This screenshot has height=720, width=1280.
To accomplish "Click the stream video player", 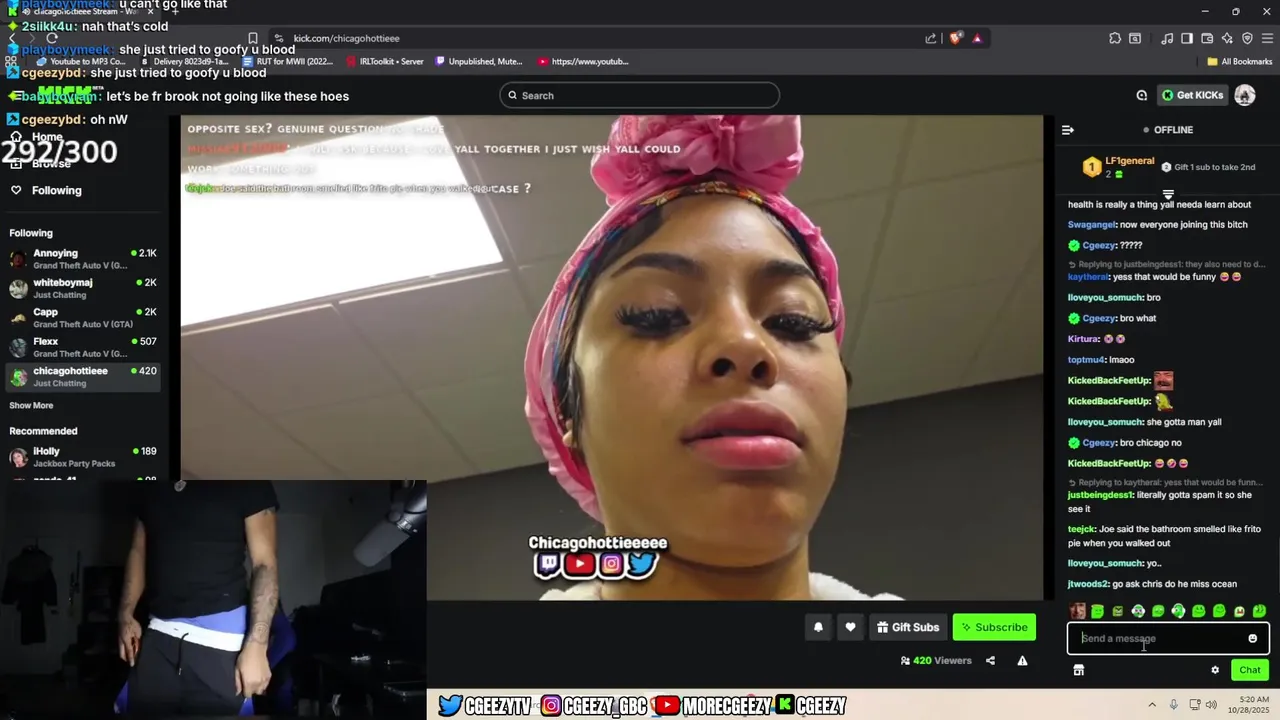I will click(x=612, y=358).
